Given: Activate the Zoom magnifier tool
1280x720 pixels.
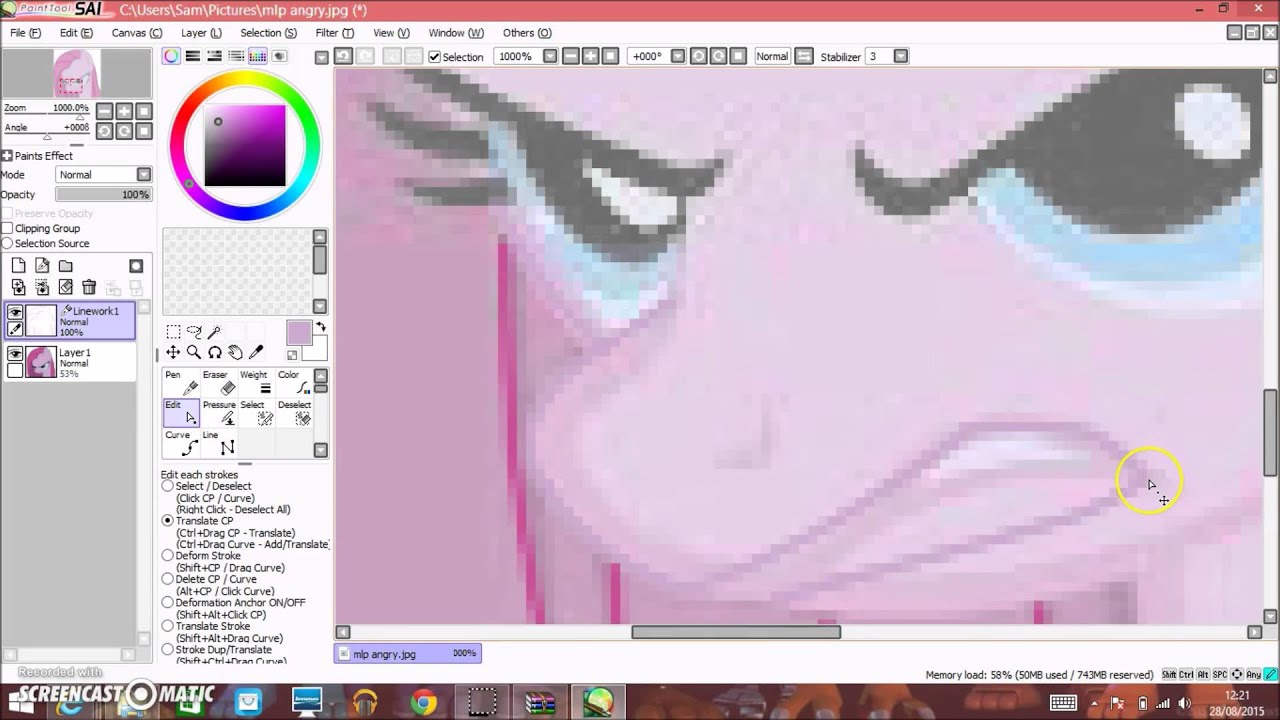Looking at the screenshot, I should pos(194,352).
